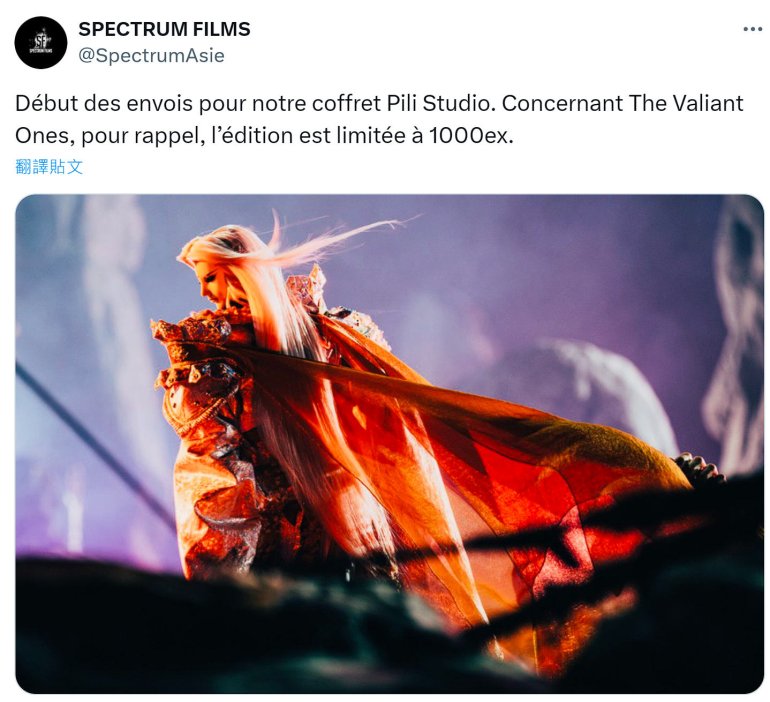
Task: Click the 翻譯貼文 translate post link
Action: pos(49,167)
